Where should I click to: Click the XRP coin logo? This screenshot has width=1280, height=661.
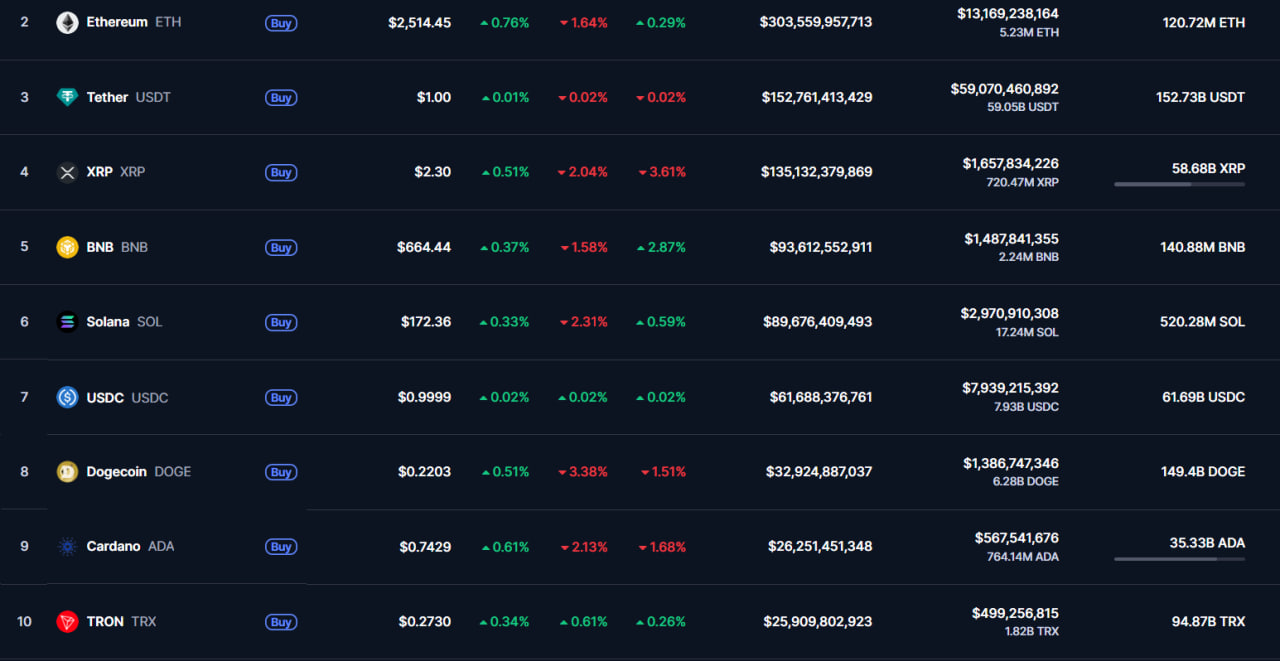coord(67,172)
